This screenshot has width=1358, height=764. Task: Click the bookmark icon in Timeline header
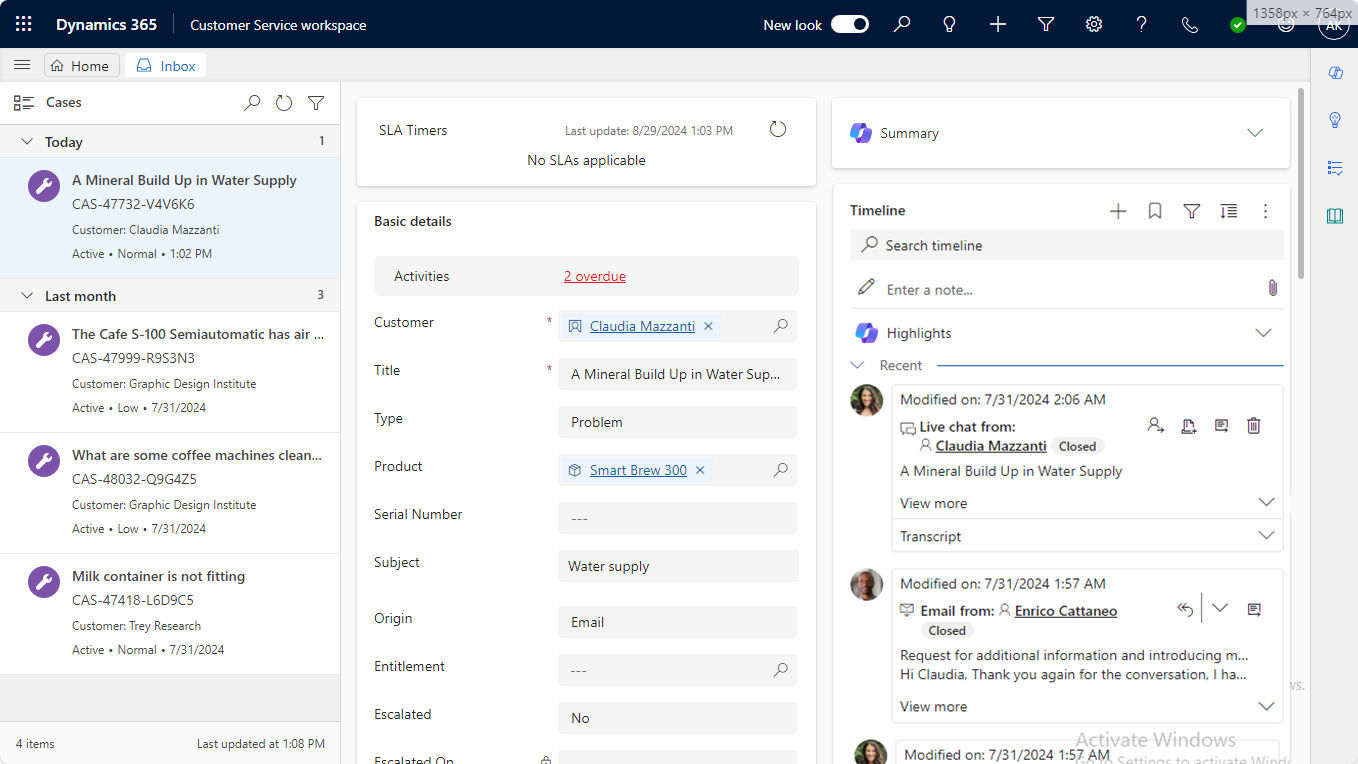1155,211
